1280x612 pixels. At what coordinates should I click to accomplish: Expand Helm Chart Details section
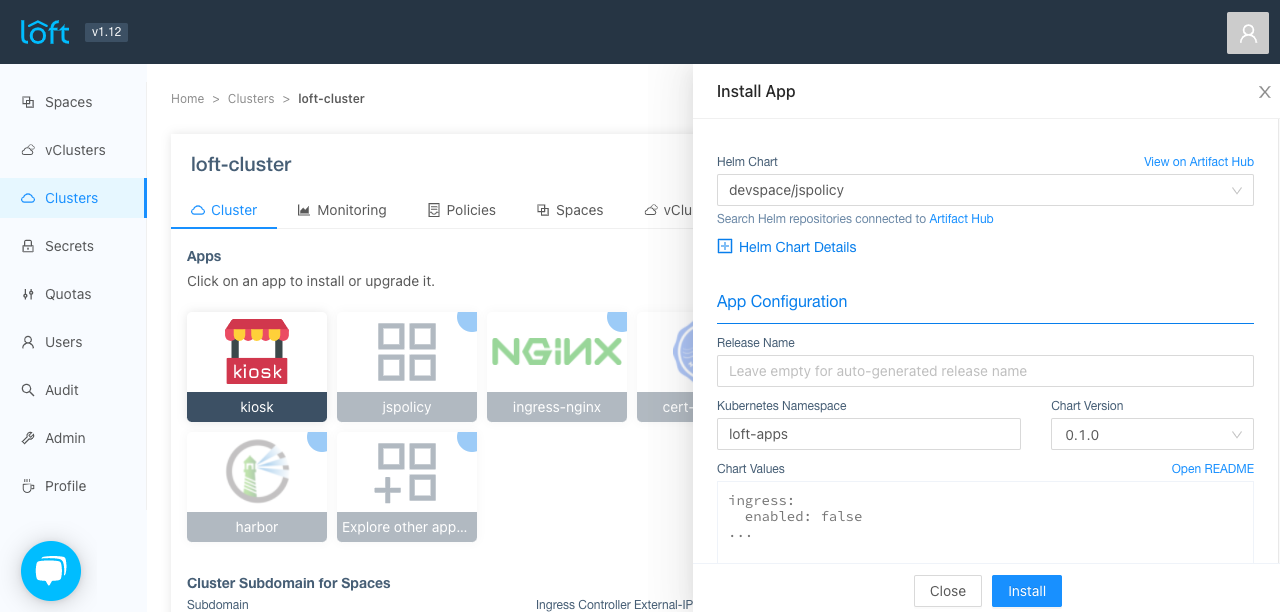click(786, 247)
